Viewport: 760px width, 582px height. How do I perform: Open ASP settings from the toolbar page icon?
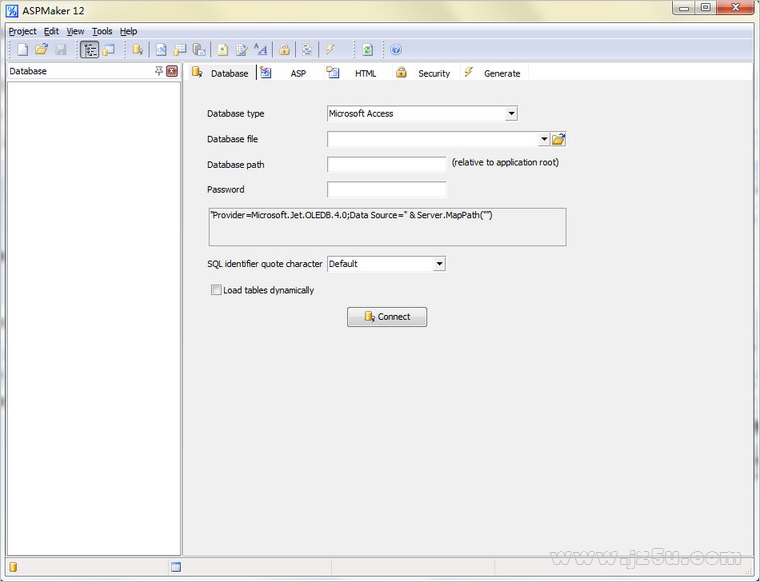(x=161, y=49)
